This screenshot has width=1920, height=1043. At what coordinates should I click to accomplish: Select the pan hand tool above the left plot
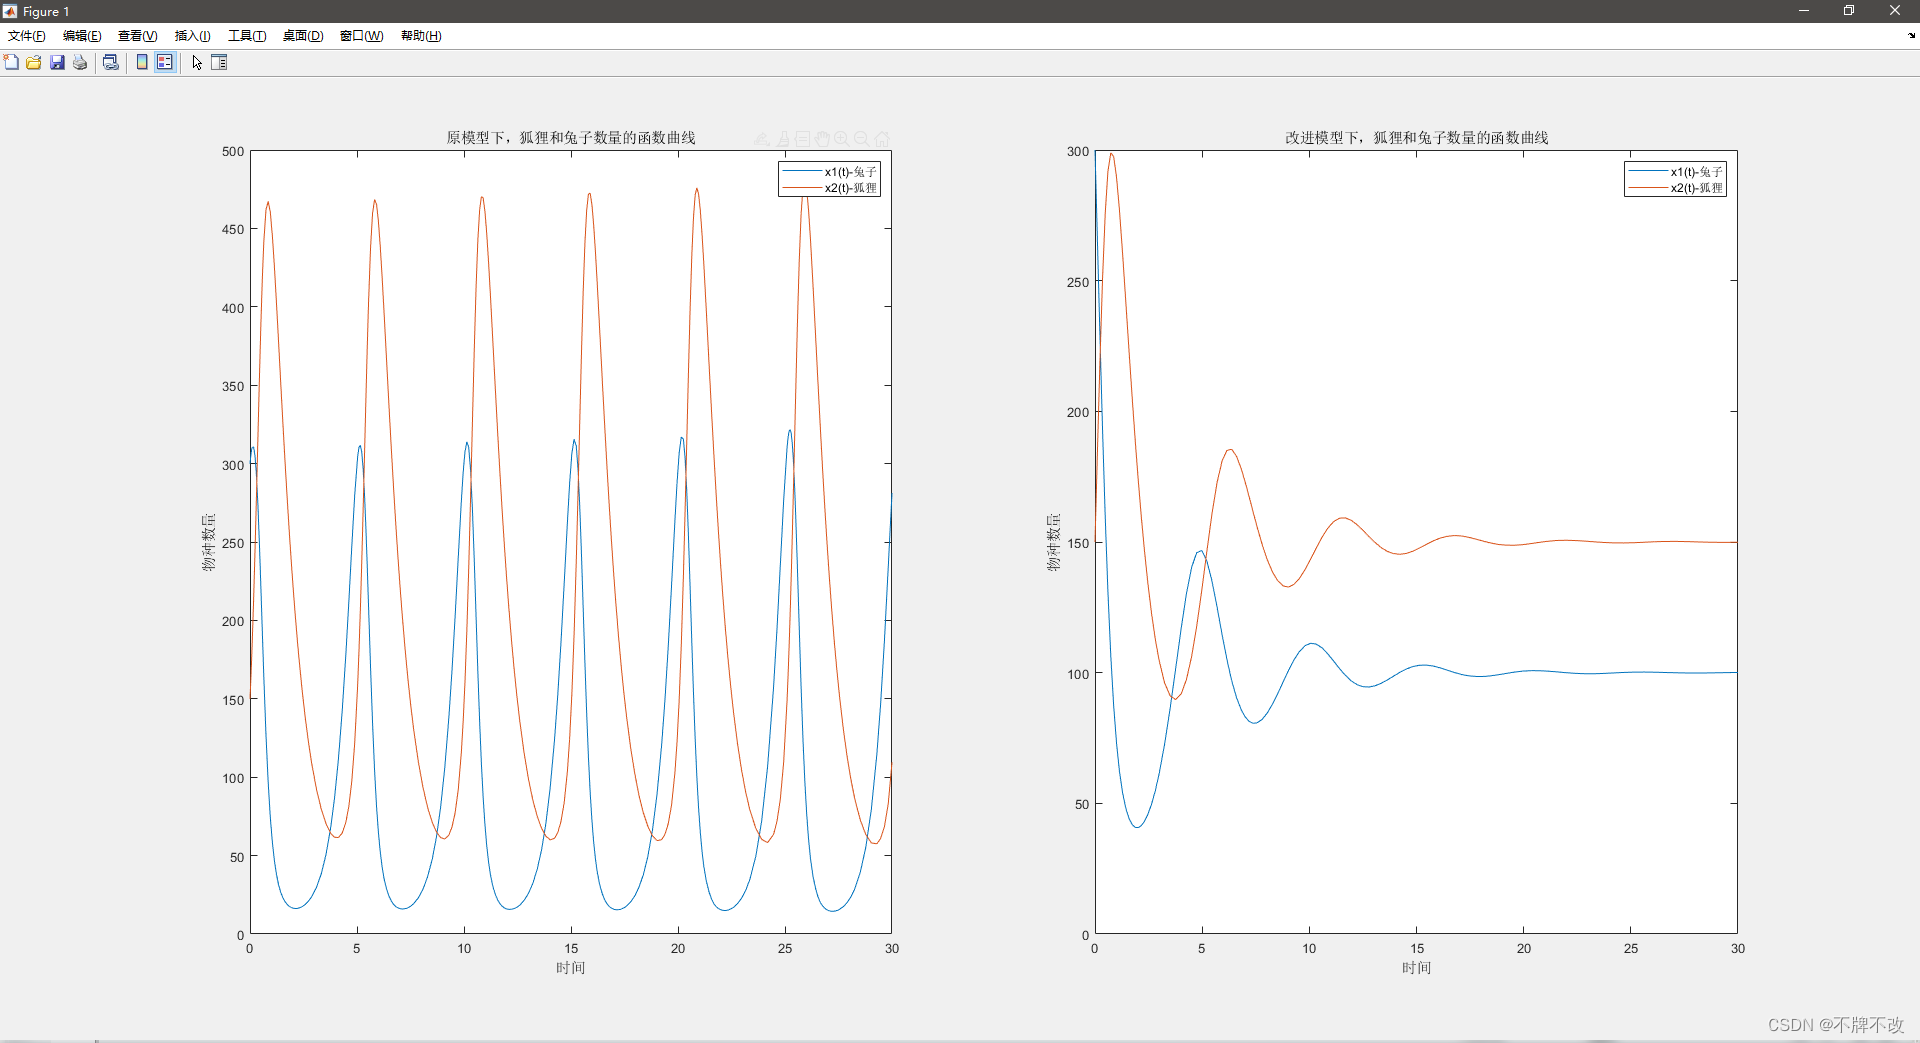[x=822, y=139]
